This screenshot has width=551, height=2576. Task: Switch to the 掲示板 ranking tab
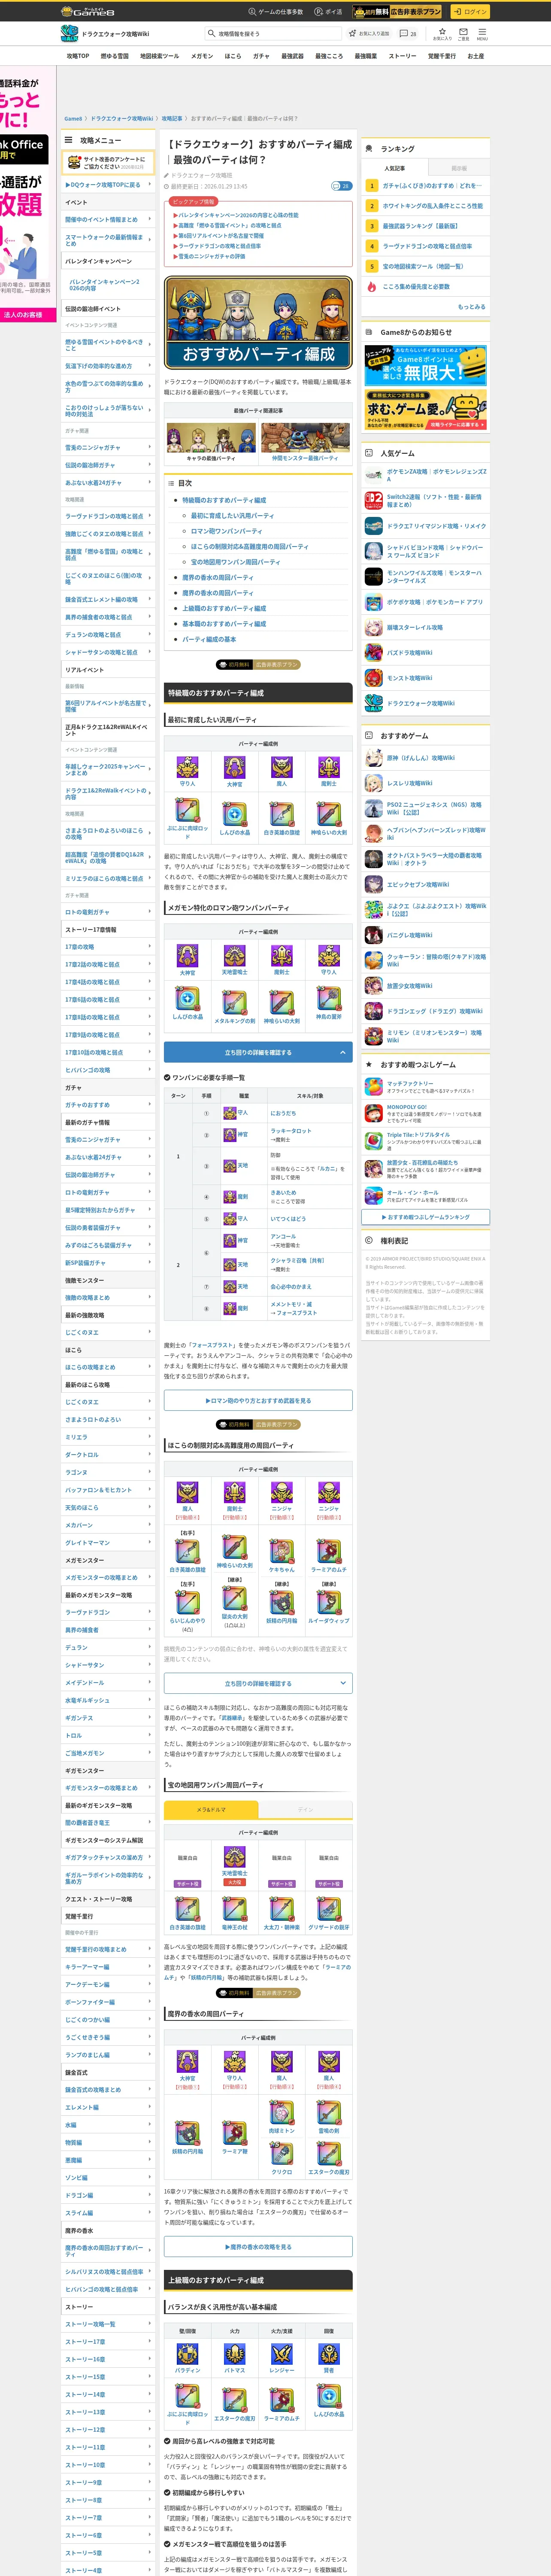[459, 168]
